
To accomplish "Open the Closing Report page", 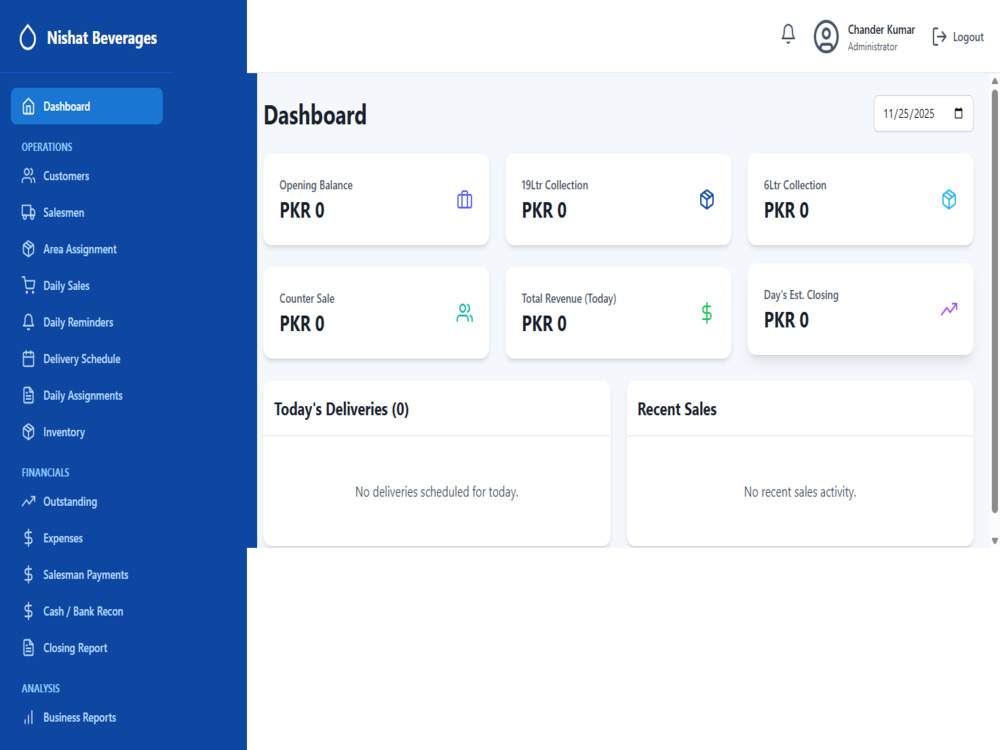I will click(75, 648).
